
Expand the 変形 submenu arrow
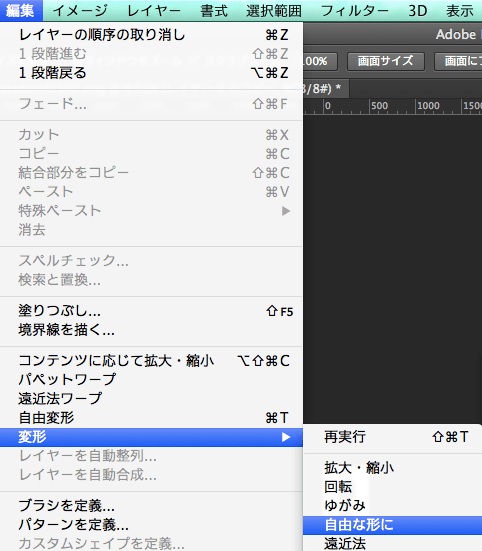point(286,437)
